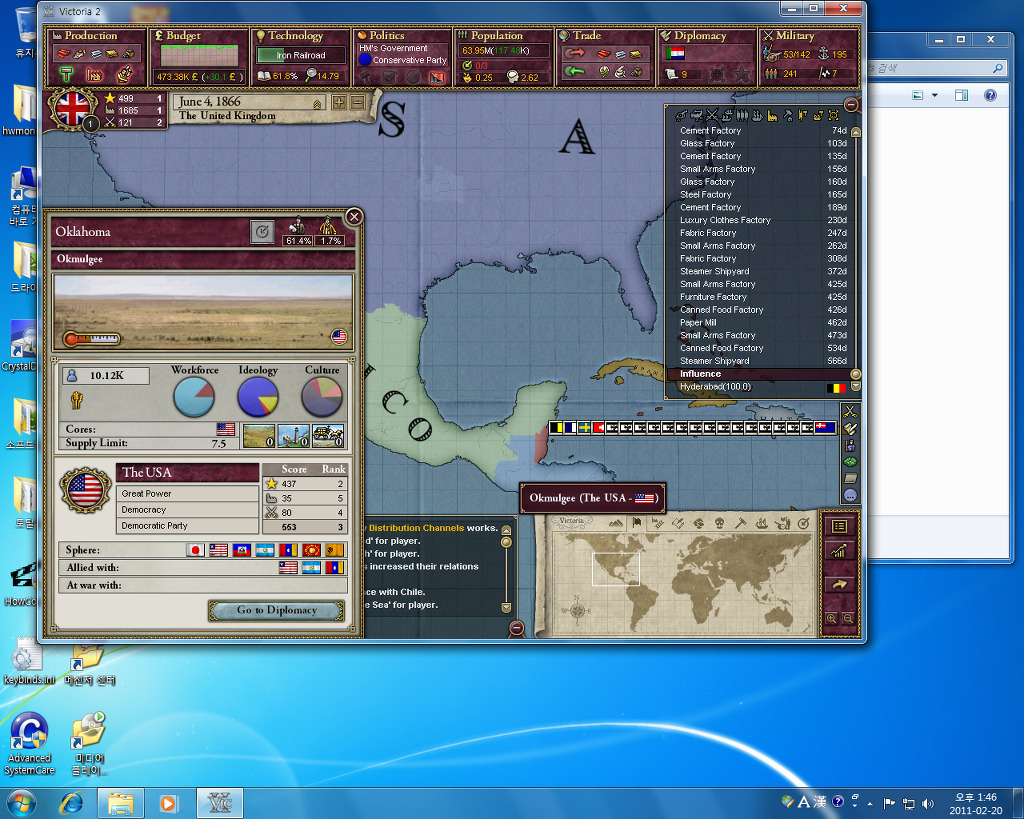Select Steel Factory 165d entry
This screenshot has width=1024, height=819.
pyautogui.click(x=763, y=195)
